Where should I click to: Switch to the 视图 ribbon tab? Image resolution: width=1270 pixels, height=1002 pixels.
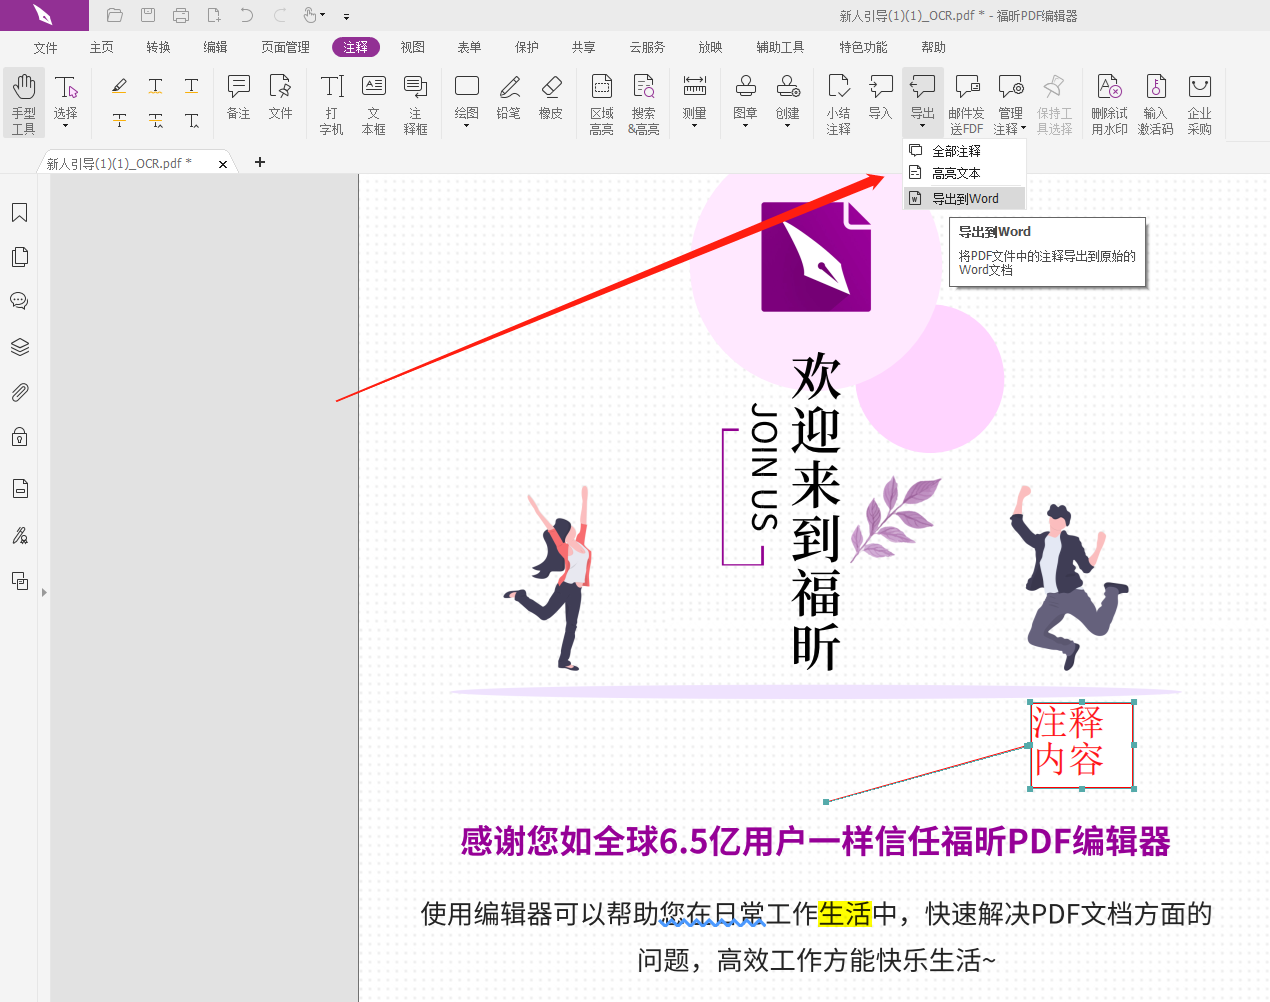tap(411, 46)
